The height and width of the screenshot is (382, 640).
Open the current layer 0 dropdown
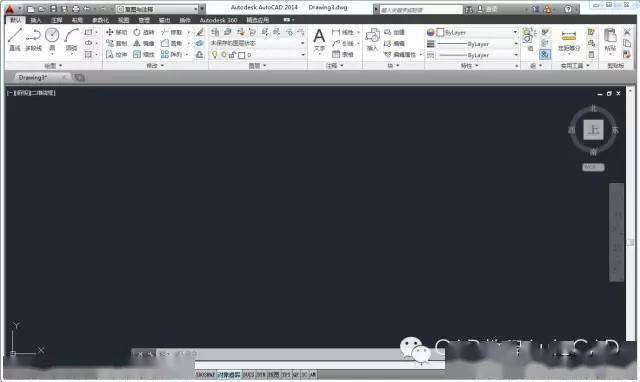(x=258, y=54)
